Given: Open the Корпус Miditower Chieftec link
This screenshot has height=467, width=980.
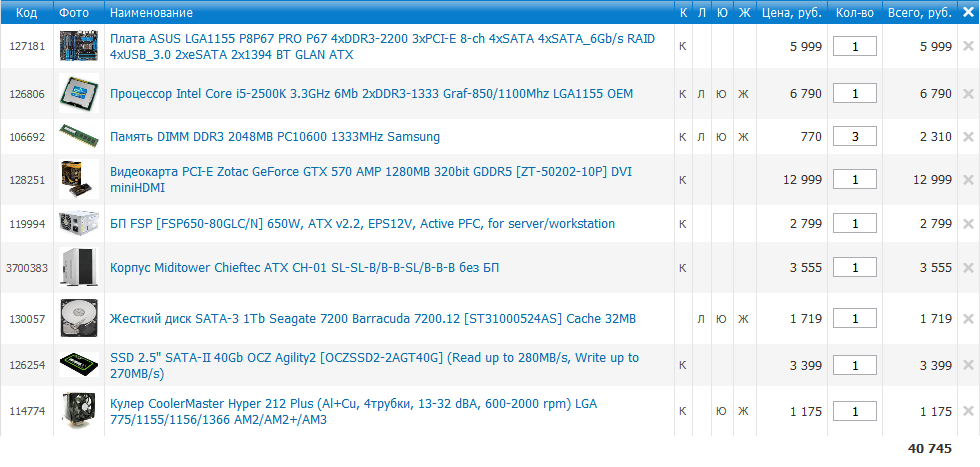Looking at the screenshot, I should [304, 268].
